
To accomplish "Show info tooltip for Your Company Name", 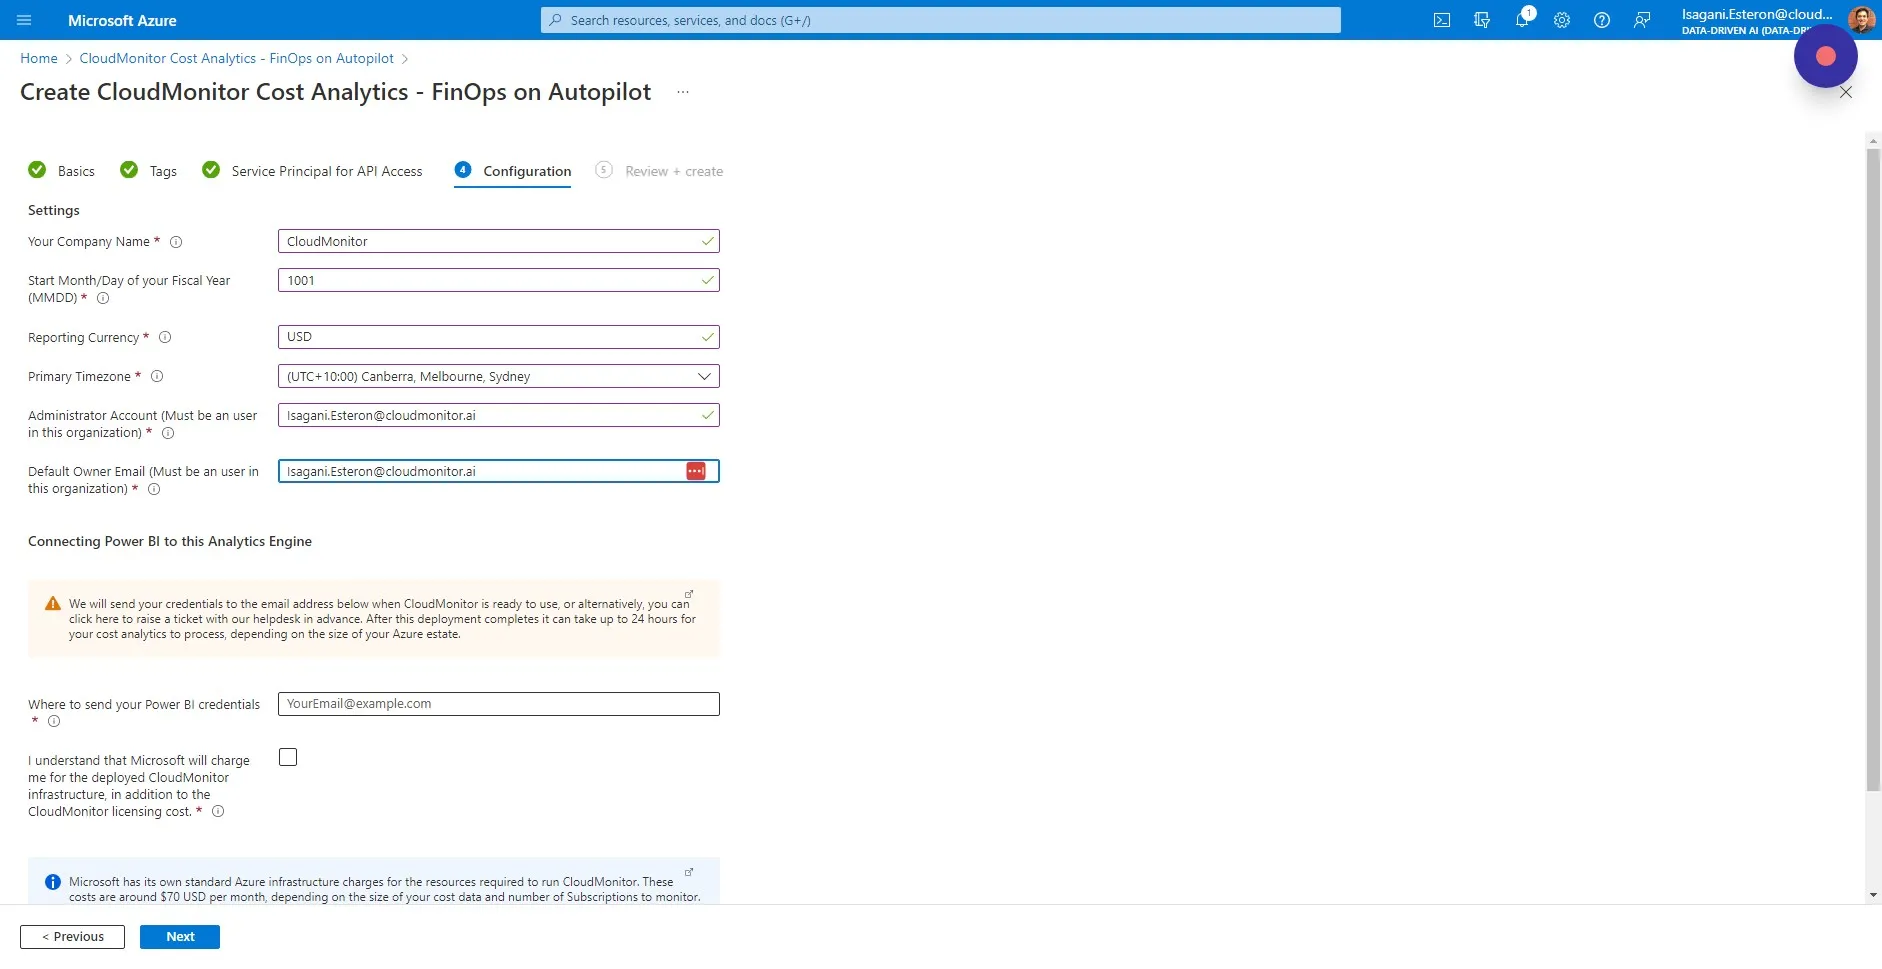I will tap(176, 242).
